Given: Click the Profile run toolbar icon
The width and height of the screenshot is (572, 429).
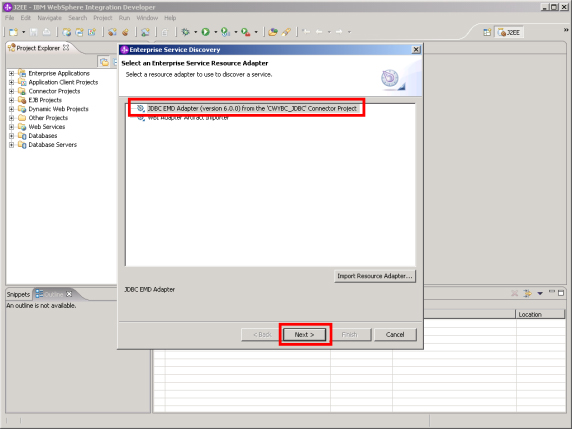Looking at the screenshot, I should pos(225,32).
